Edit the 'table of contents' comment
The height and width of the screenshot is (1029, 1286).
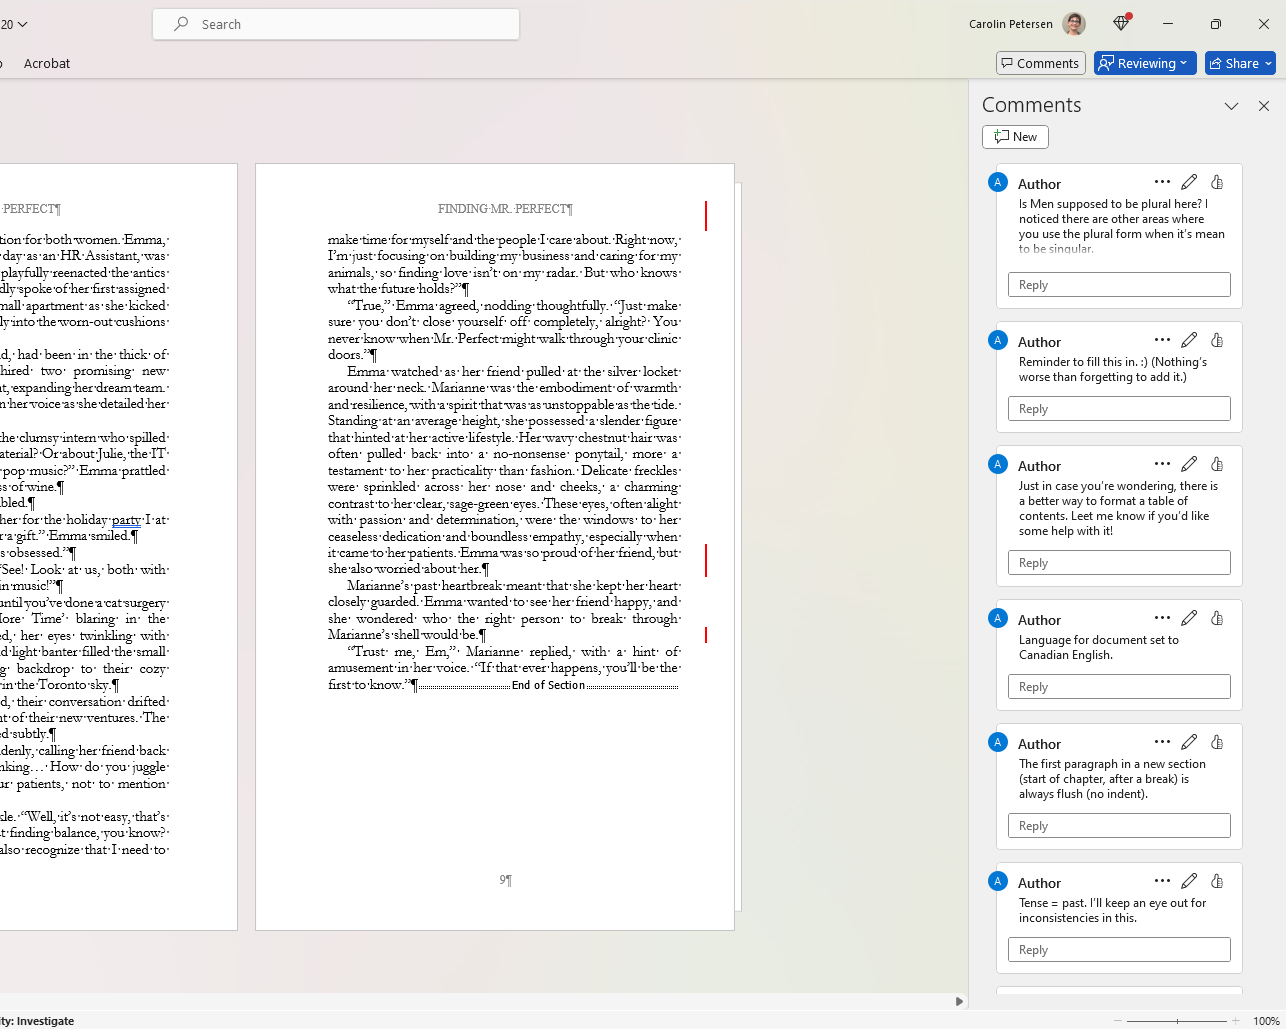tap(1189, 464)
